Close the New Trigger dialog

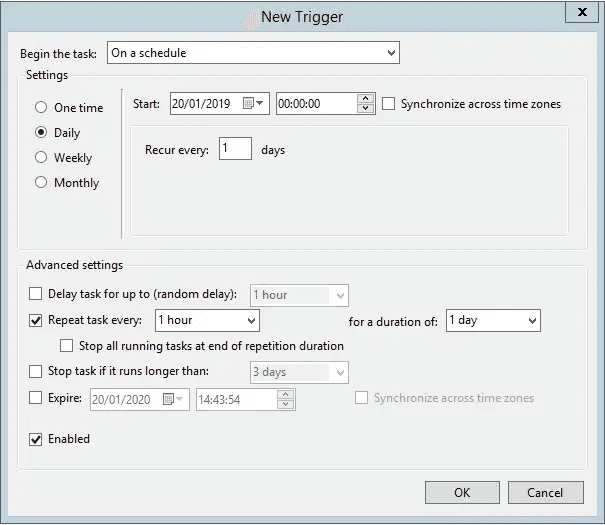[582, 12]
